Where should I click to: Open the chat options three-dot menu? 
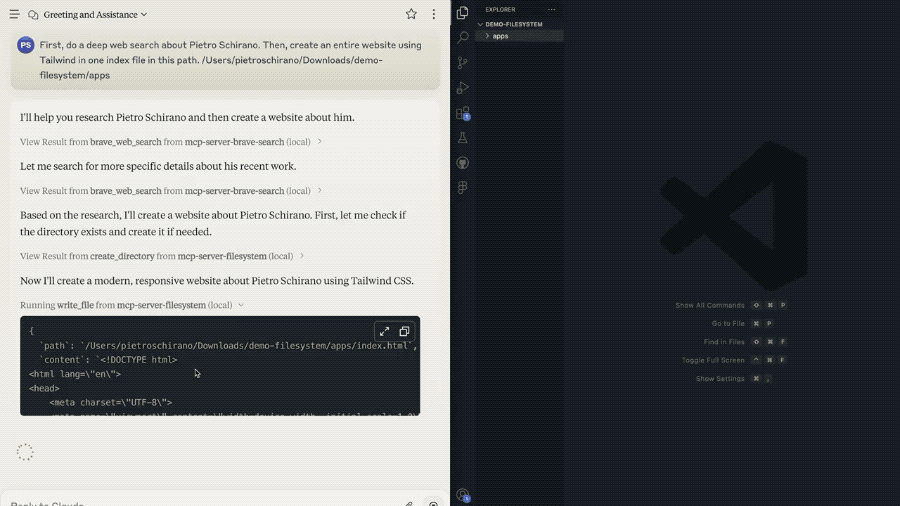pos(434,15)
